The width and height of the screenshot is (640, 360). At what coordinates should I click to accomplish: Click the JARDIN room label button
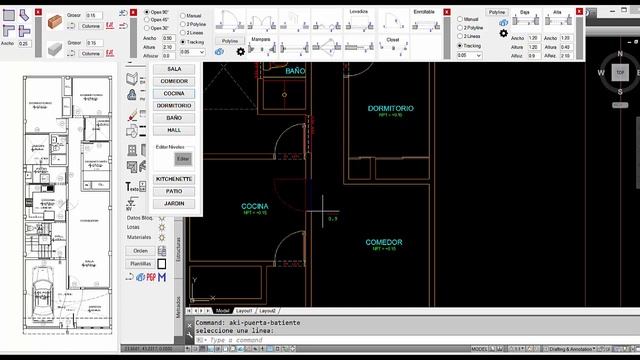coord(174,204)
